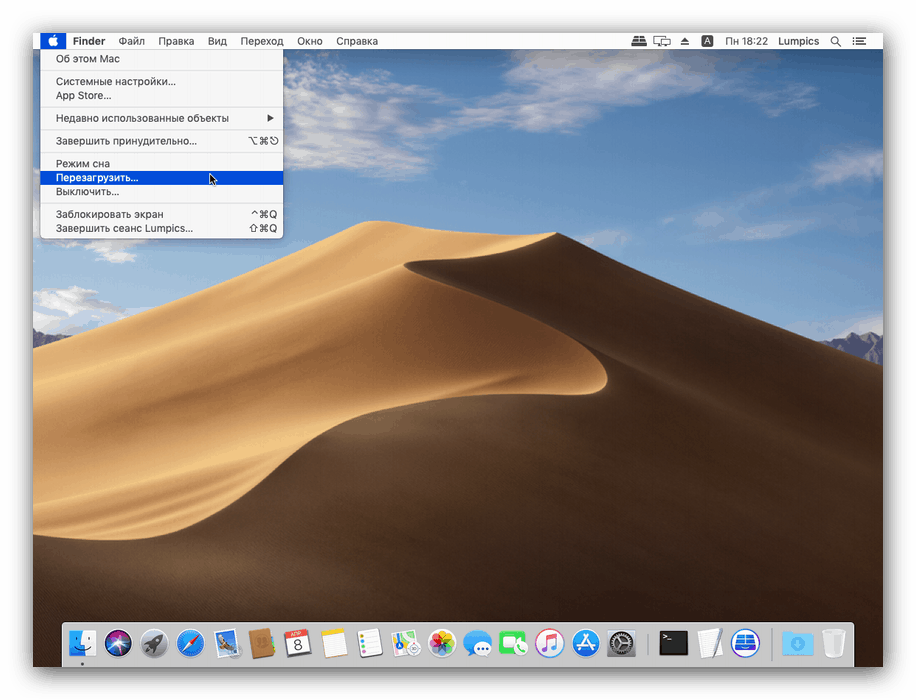Open Notification Center list icon
The height and width of the screenshot is (700, 916).
tap(859, 41)
